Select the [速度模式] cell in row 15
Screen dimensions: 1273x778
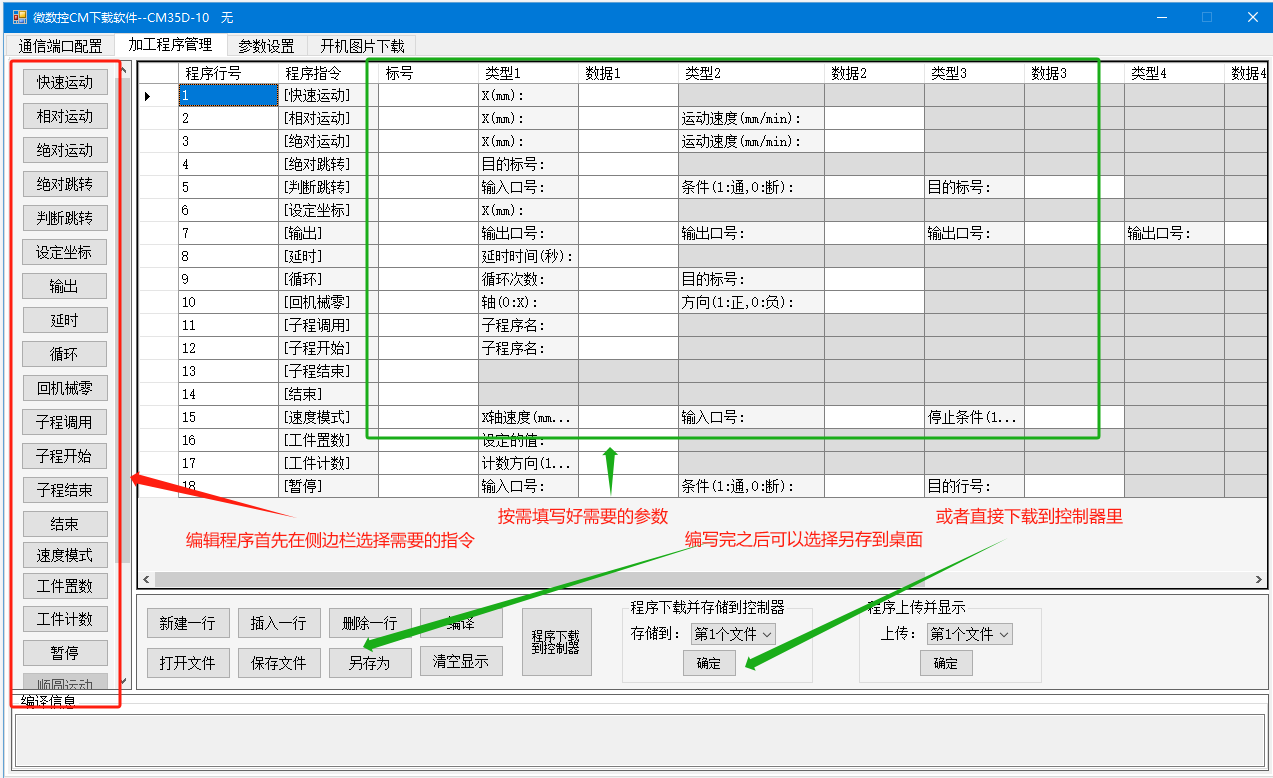[x=329, y=417]
